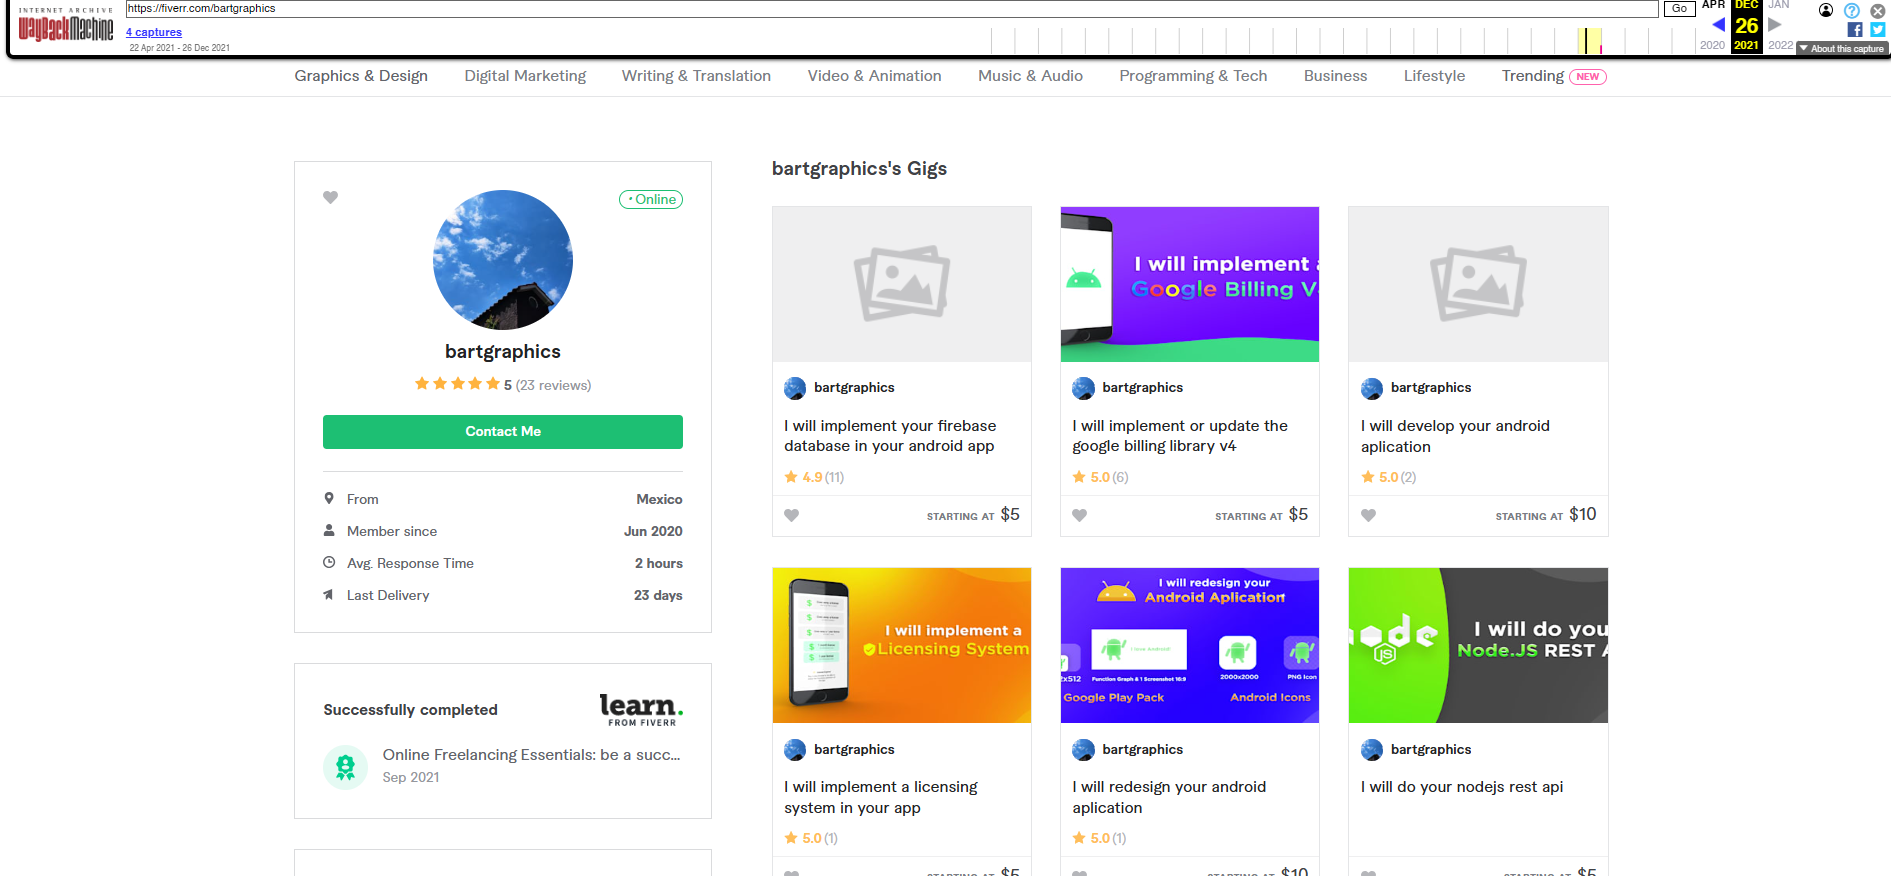Open the Programming & Tech category
This screenshot has height=876, width=1891.
coord(1193,76)
